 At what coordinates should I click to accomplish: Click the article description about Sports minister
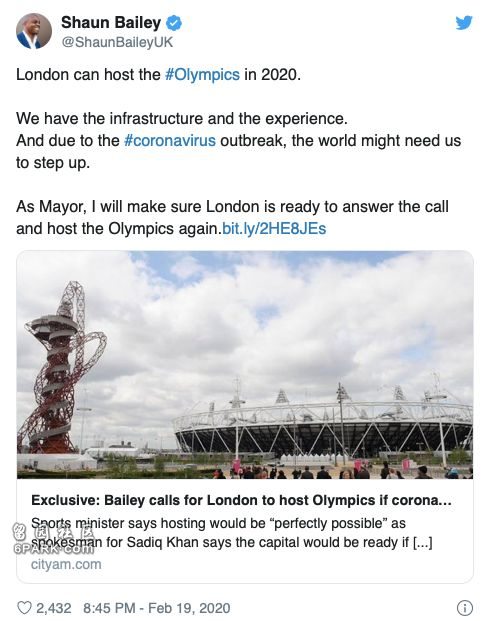231,533
